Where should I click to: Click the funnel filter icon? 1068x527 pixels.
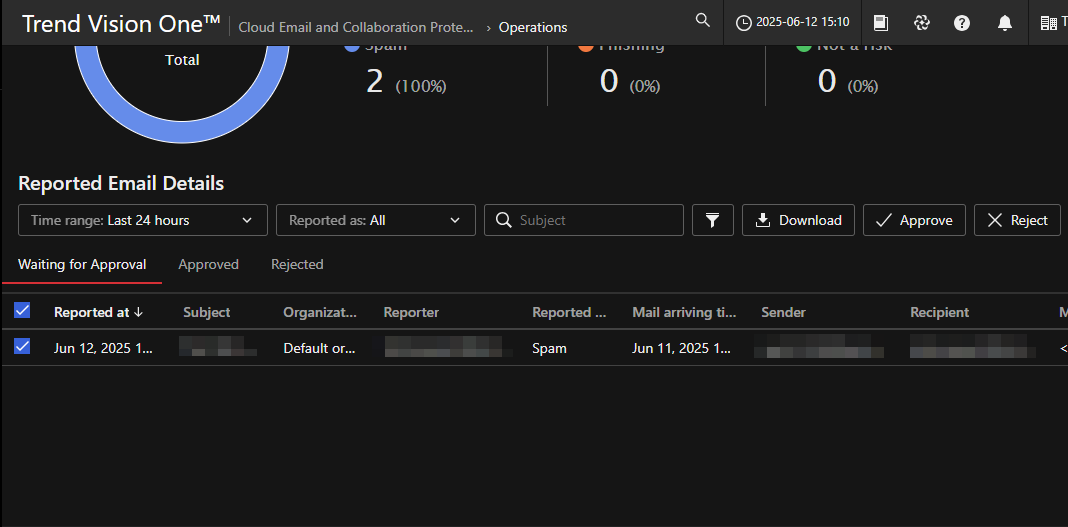(x=712, y=220)
